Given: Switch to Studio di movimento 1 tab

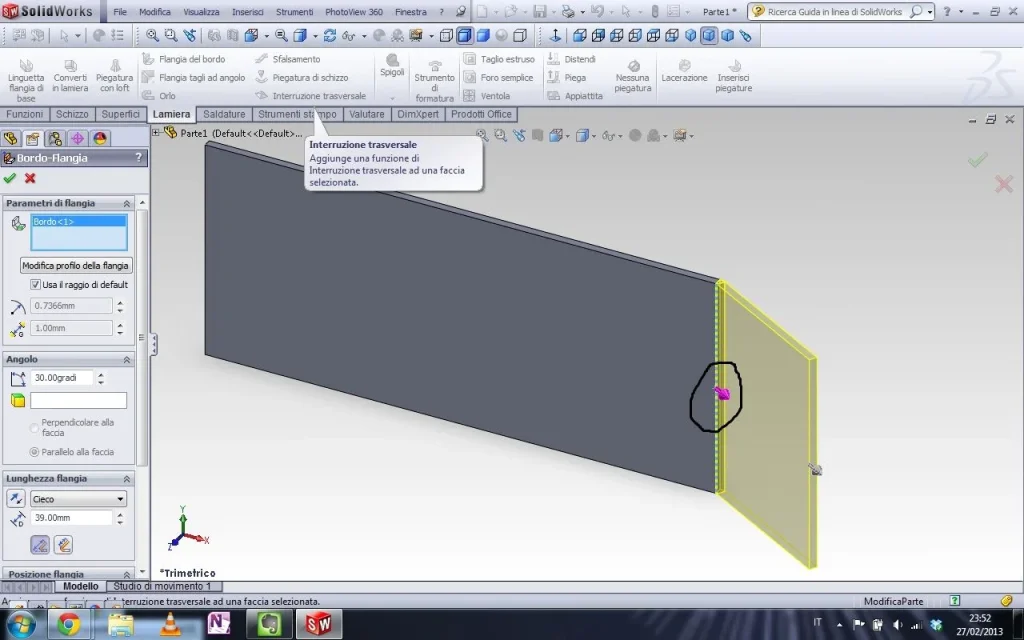Looking at the screenshot, I should coord(162,587).
